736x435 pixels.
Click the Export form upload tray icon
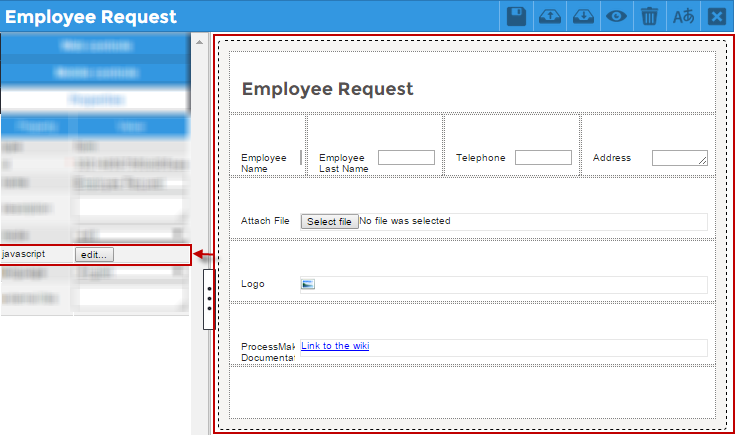pos(549,16)
